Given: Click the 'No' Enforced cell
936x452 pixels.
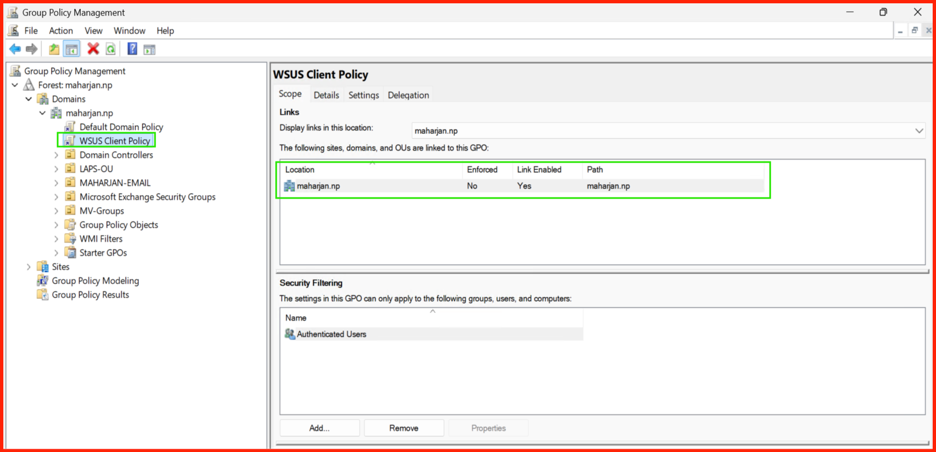Looking at the screenshot, I should click(x=472, y=186).
